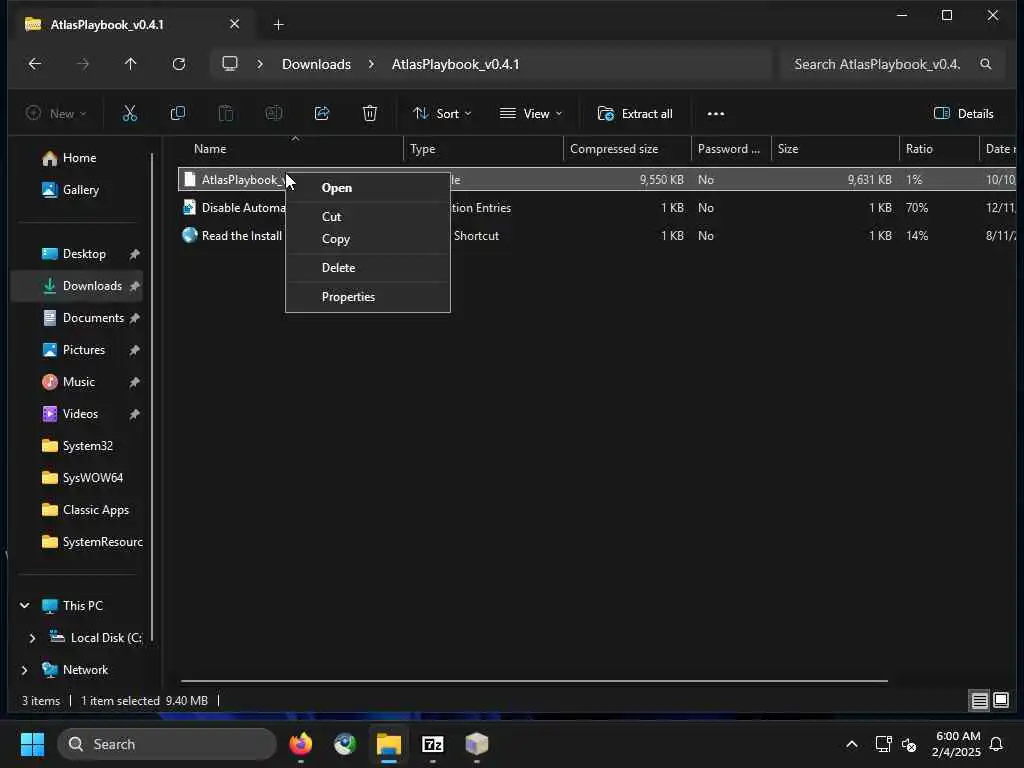Click Extract all button
The image size is (1024, 768).
[635, 114]
